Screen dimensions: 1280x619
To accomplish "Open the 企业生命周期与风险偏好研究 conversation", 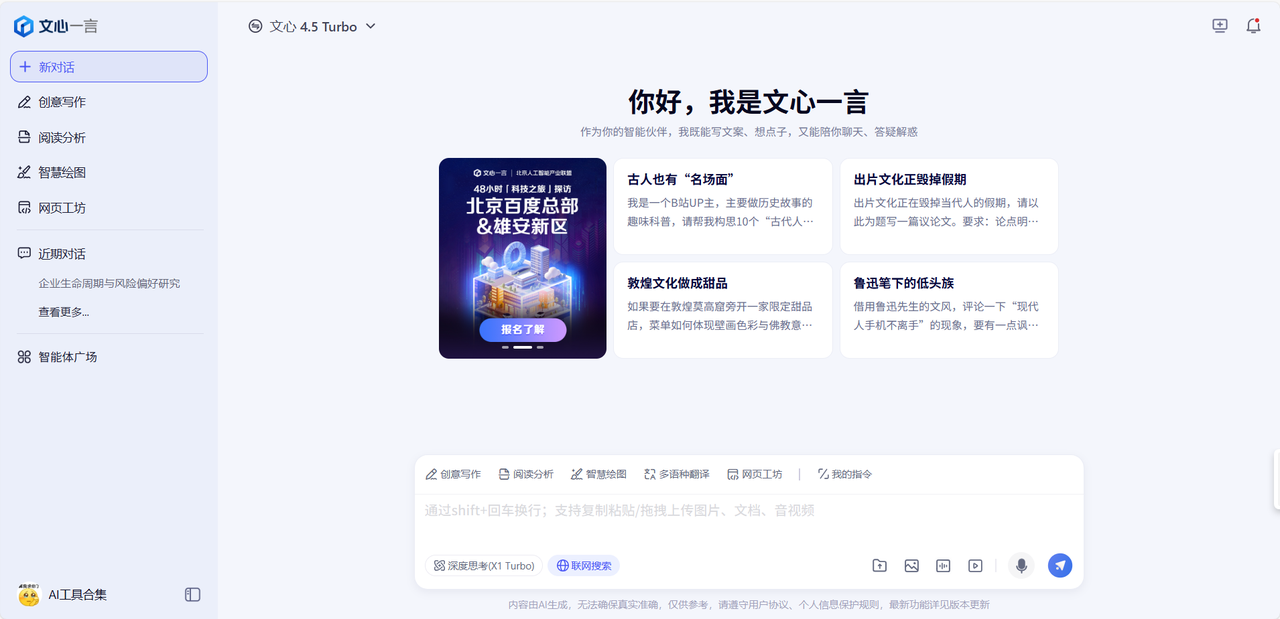I will 109,283.
